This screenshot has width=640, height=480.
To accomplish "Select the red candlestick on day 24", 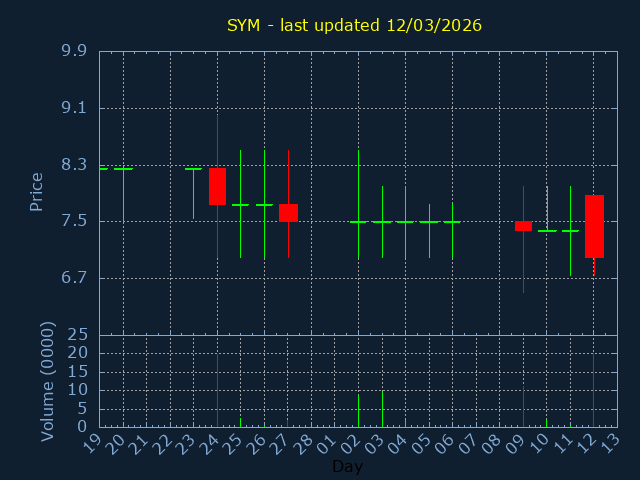I will (x=217, y=186).
